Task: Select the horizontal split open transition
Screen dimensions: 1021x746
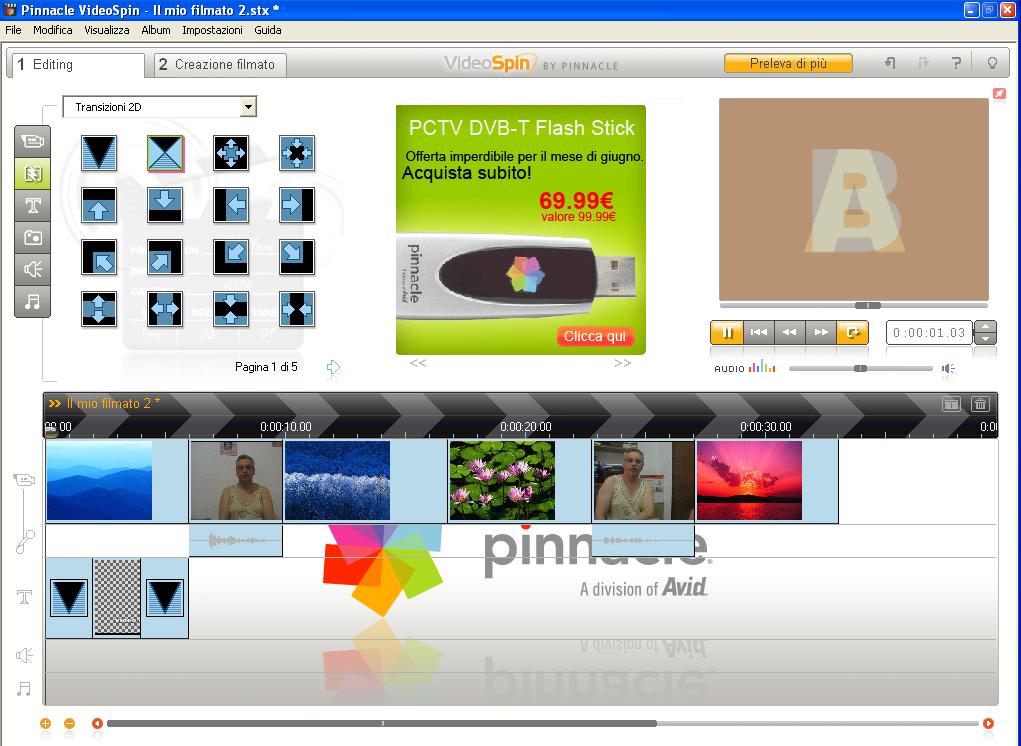Action: 165,309
